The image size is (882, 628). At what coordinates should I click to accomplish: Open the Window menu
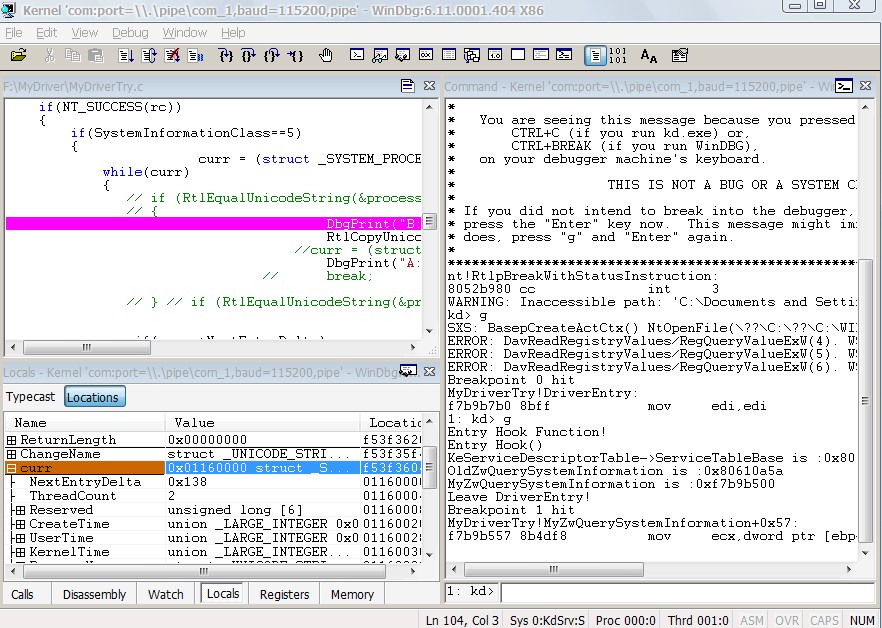pyautogui.click(x=184, y=33)
